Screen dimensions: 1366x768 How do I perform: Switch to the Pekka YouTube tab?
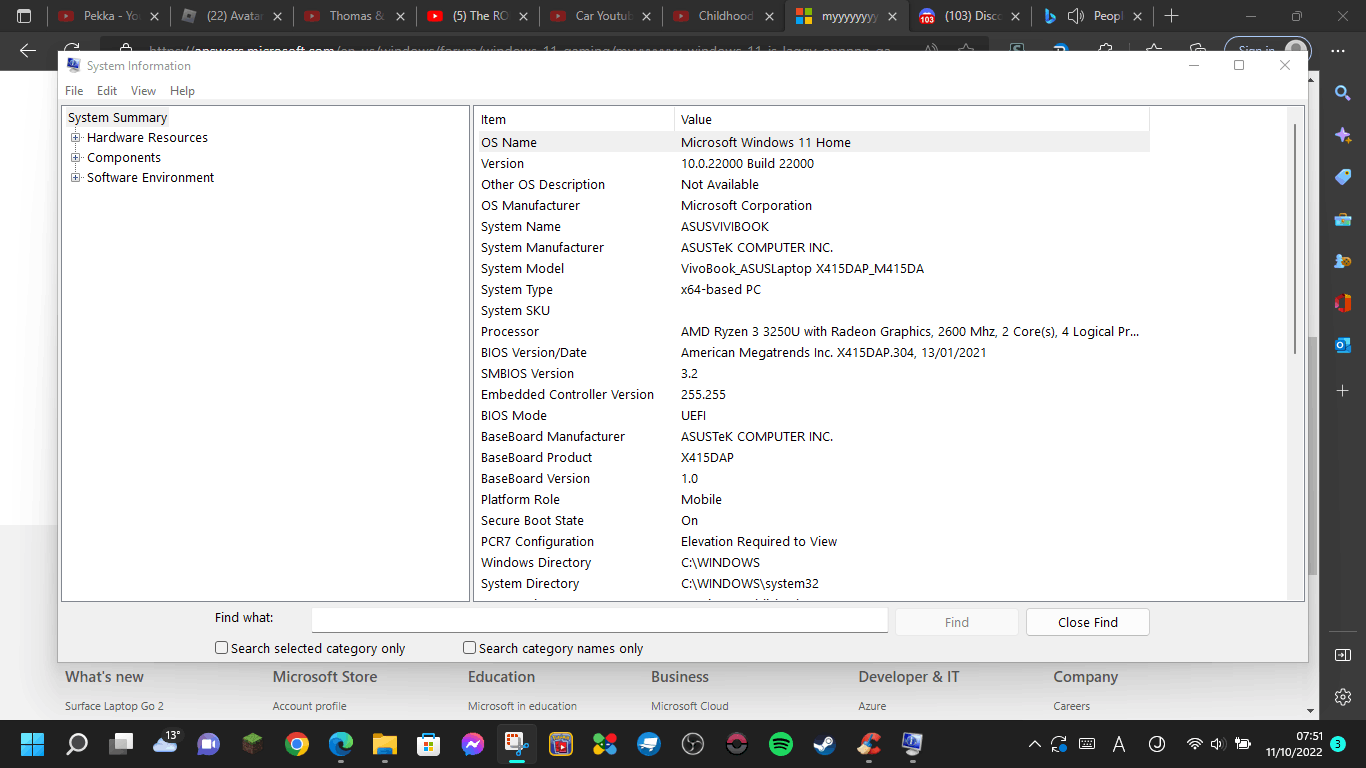click(108, 16)
